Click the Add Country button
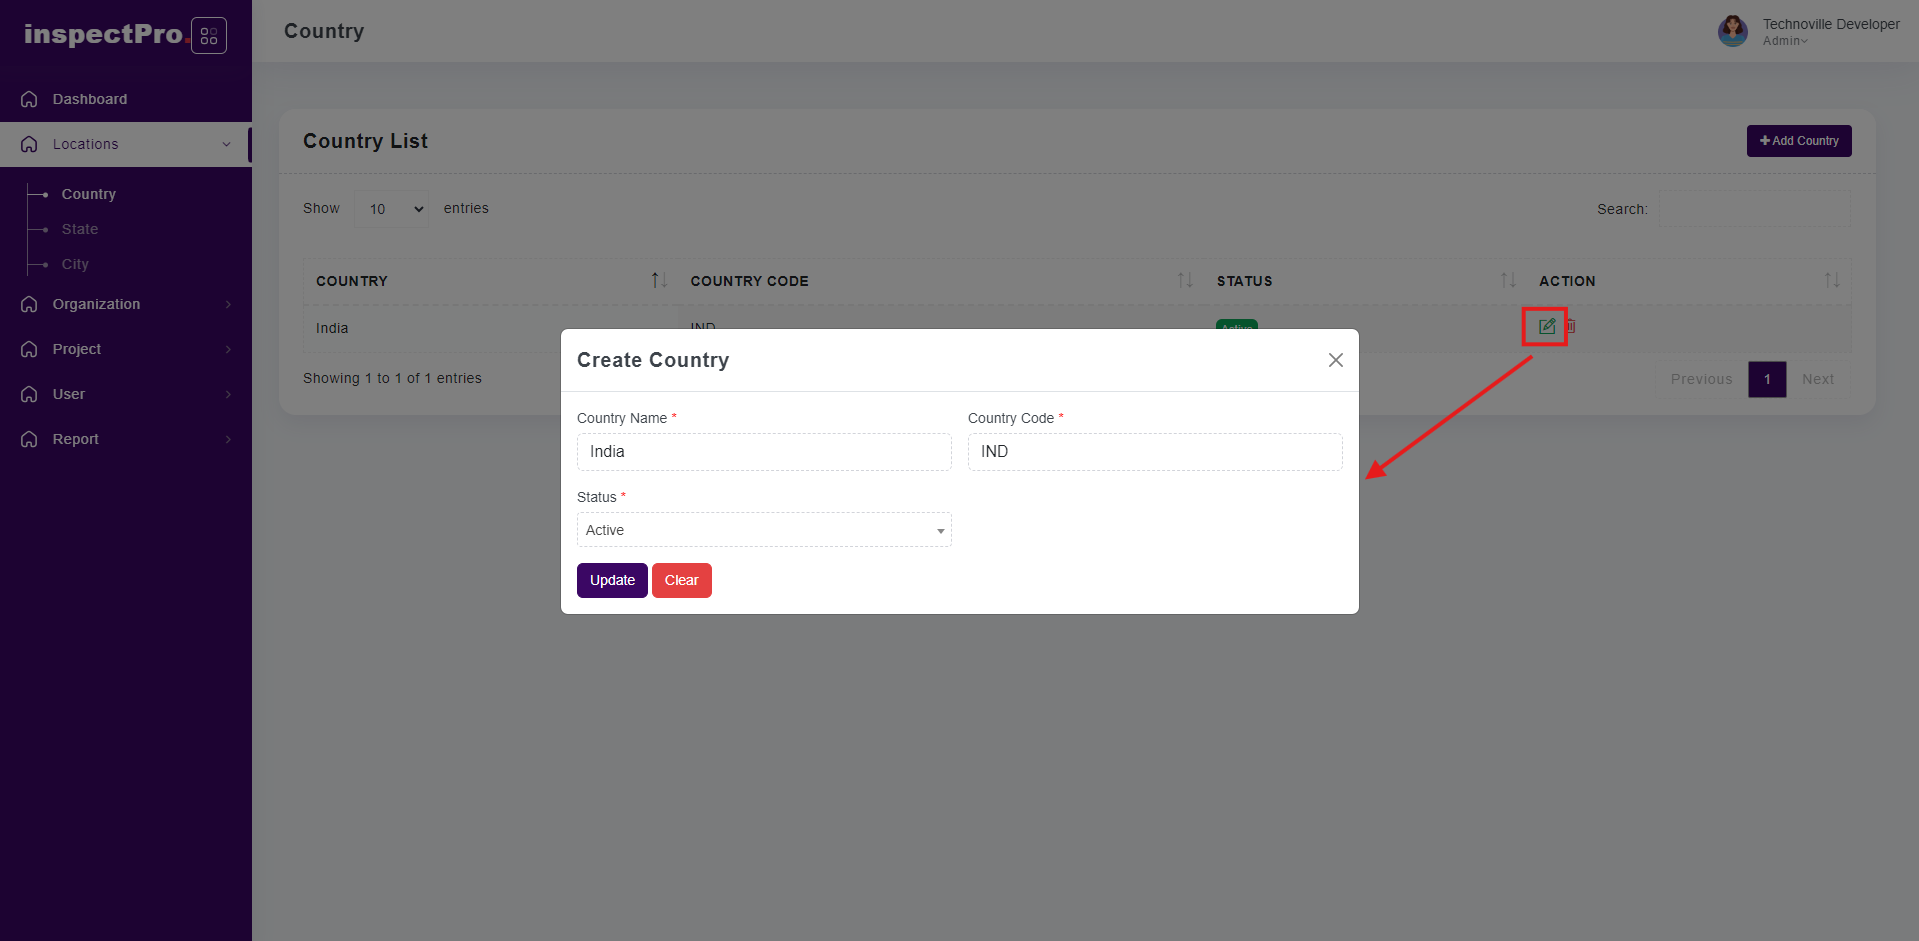This screenshot has height=941, width=1919. [x=1798, y=141]
